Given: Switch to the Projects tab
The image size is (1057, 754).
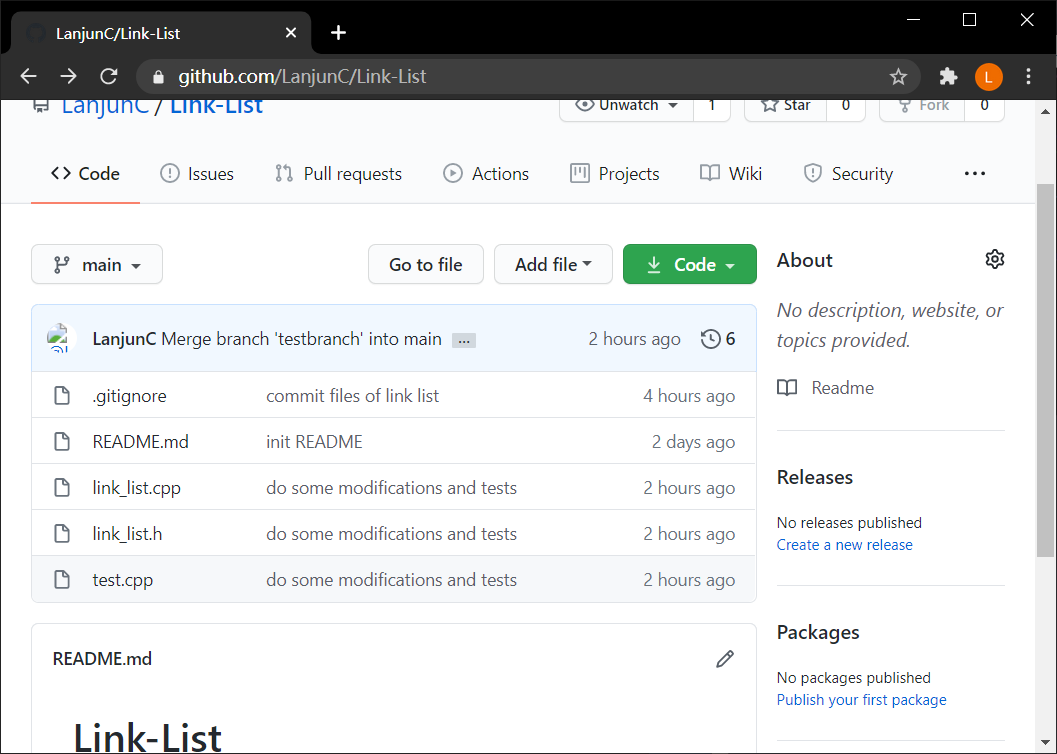Looking at the screenshot, I should [614, 174].
